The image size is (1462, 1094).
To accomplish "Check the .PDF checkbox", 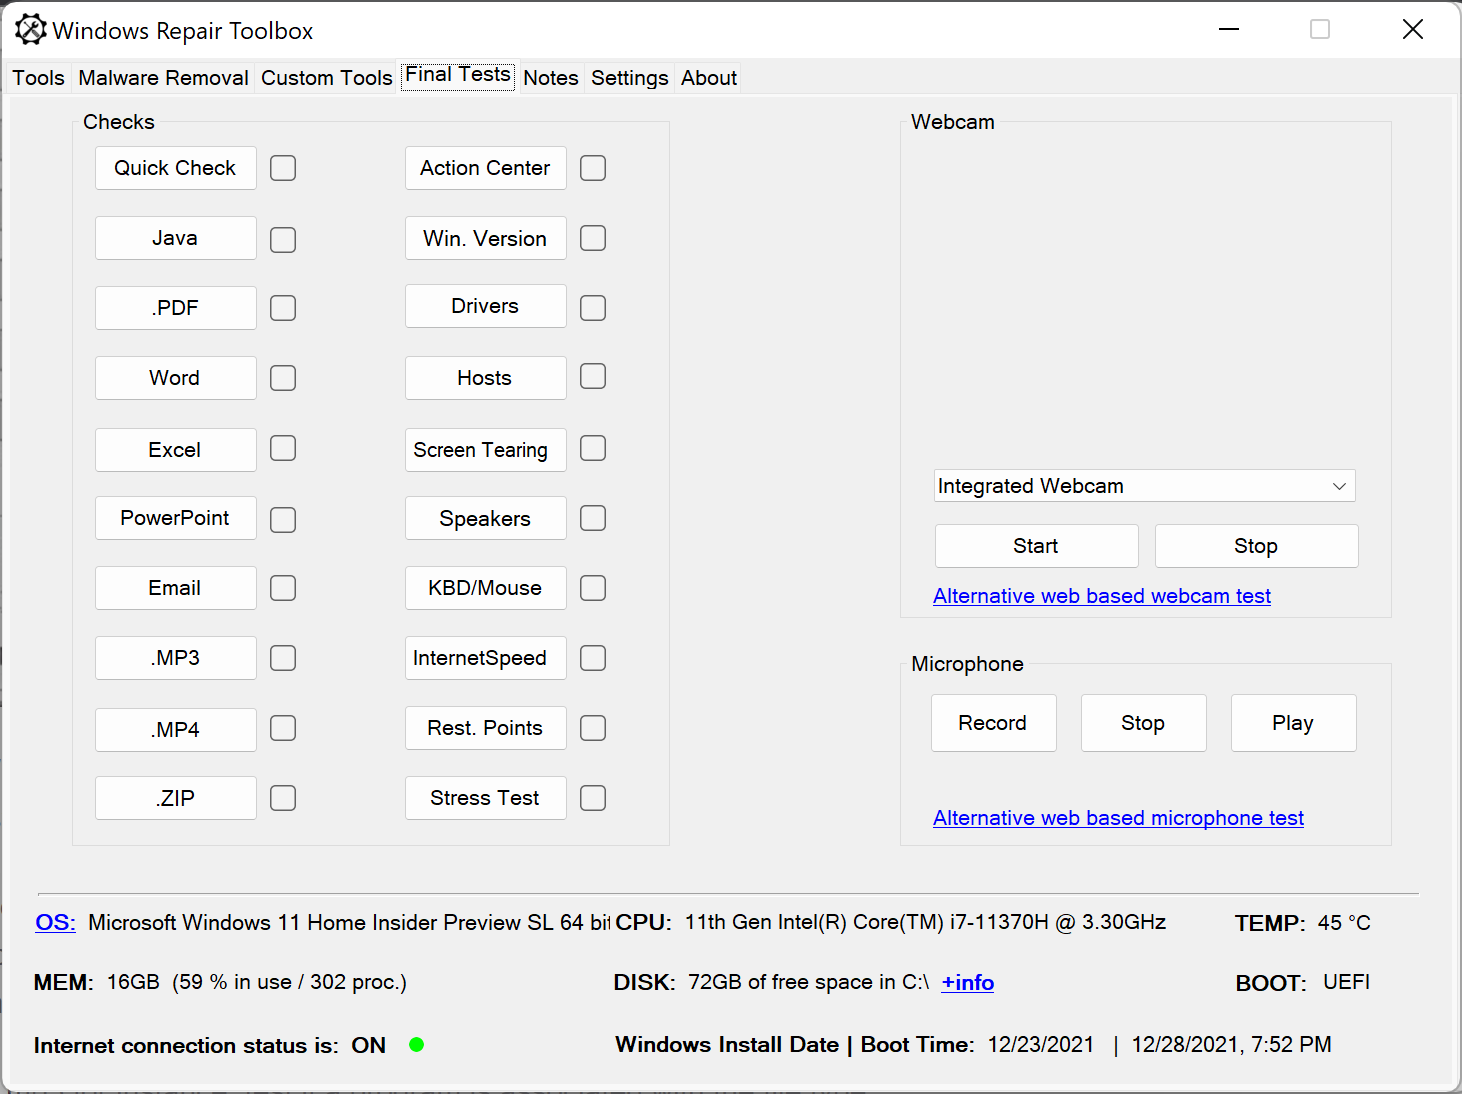I will (283, 308).
